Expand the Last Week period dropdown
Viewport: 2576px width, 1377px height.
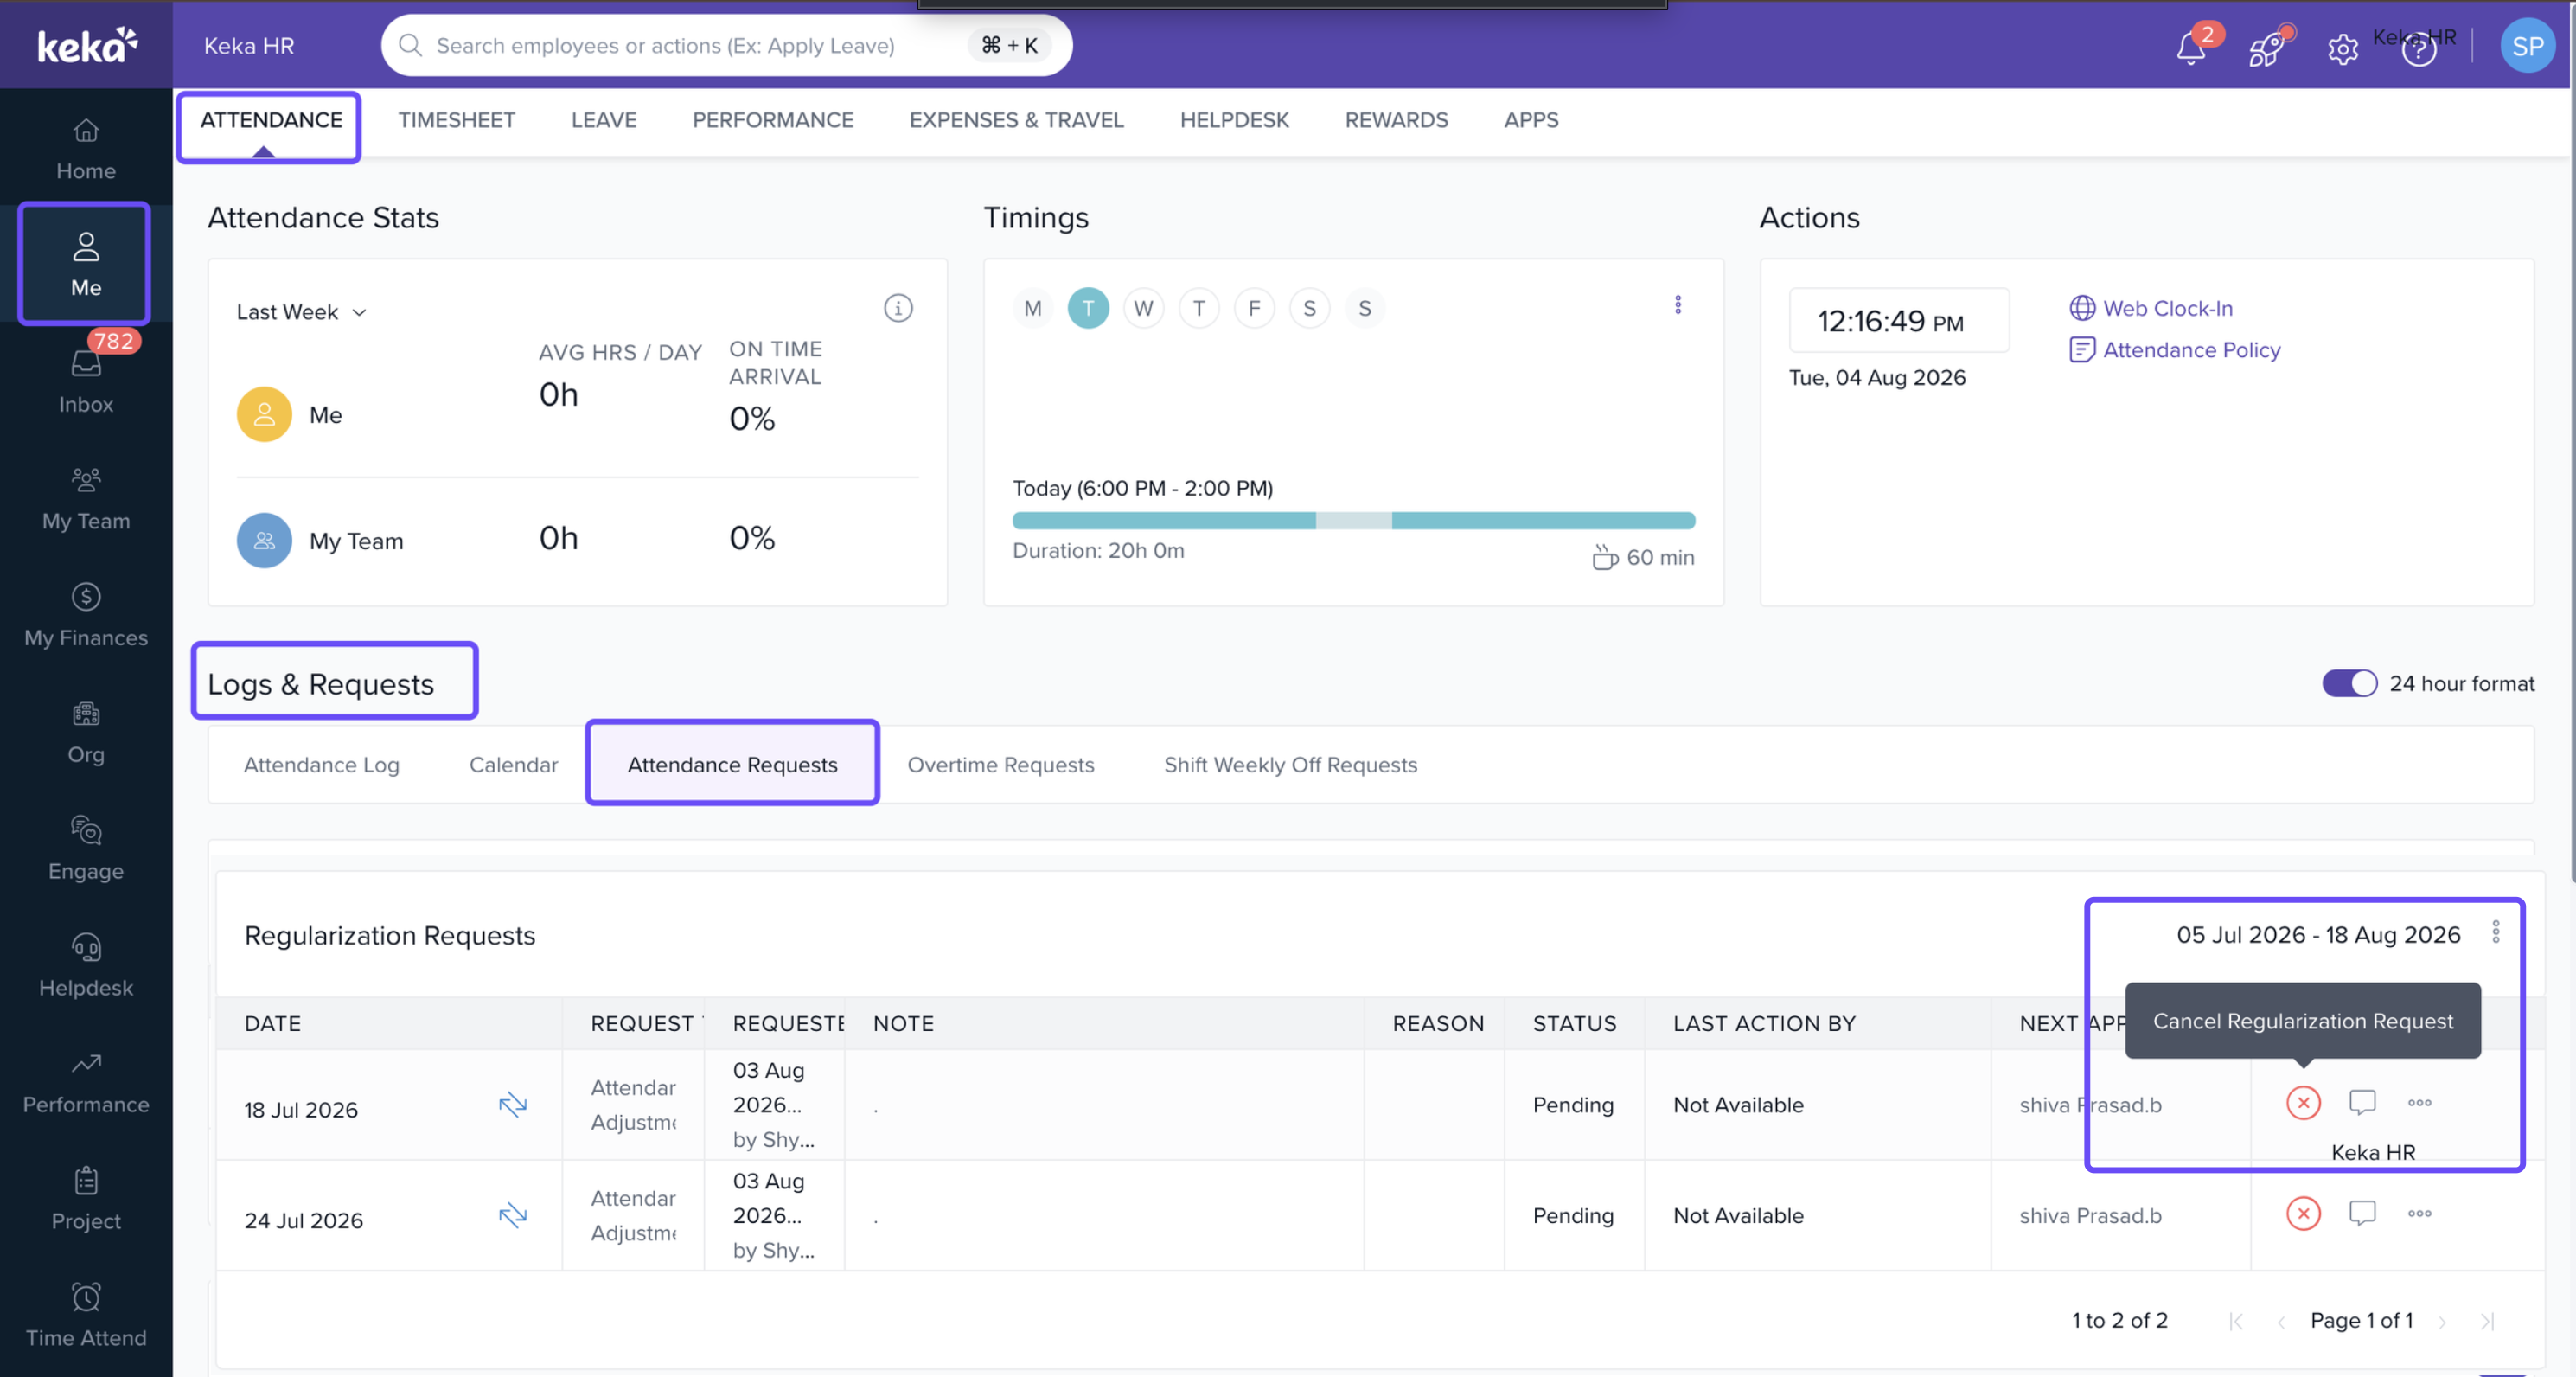[x=302, y=312]
